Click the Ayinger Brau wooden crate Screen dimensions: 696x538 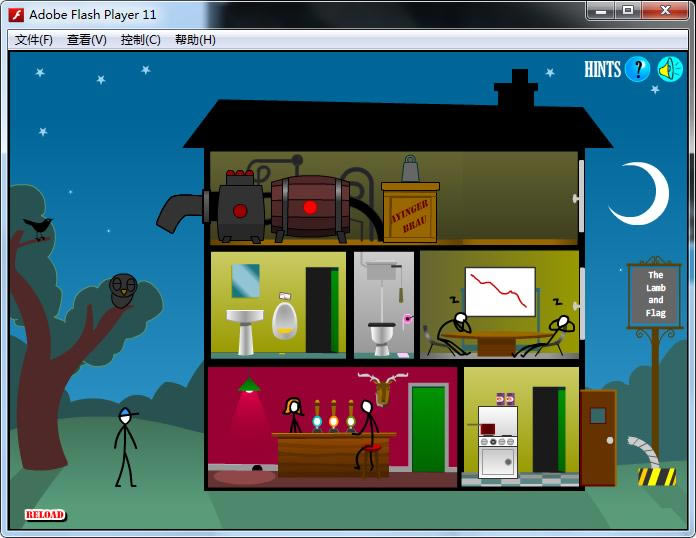[x=410, y=212]
